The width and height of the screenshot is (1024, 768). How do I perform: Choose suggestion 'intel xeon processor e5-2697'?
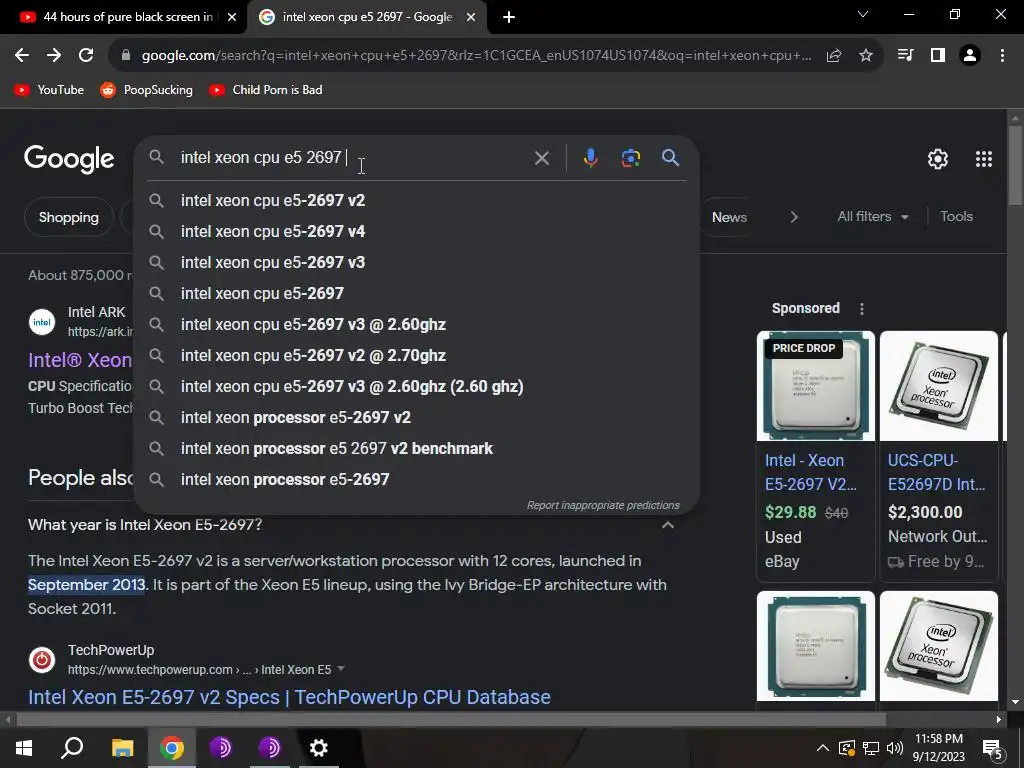click(x=416, y=480)
